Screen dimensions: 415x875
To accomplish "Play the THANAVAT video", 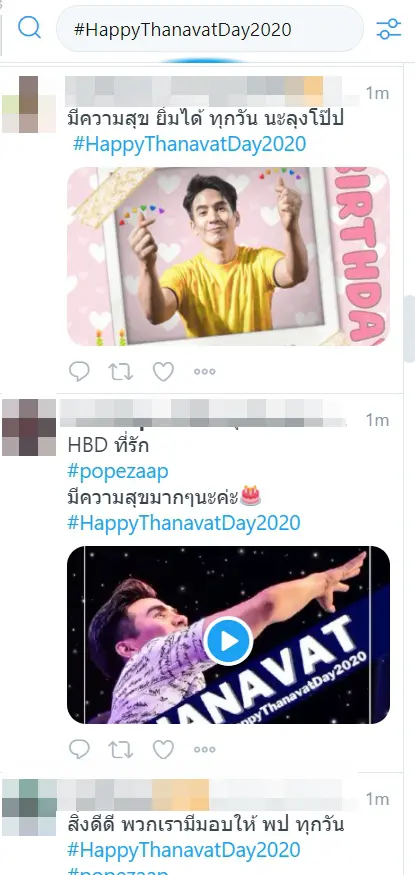I will click(228, 641).
